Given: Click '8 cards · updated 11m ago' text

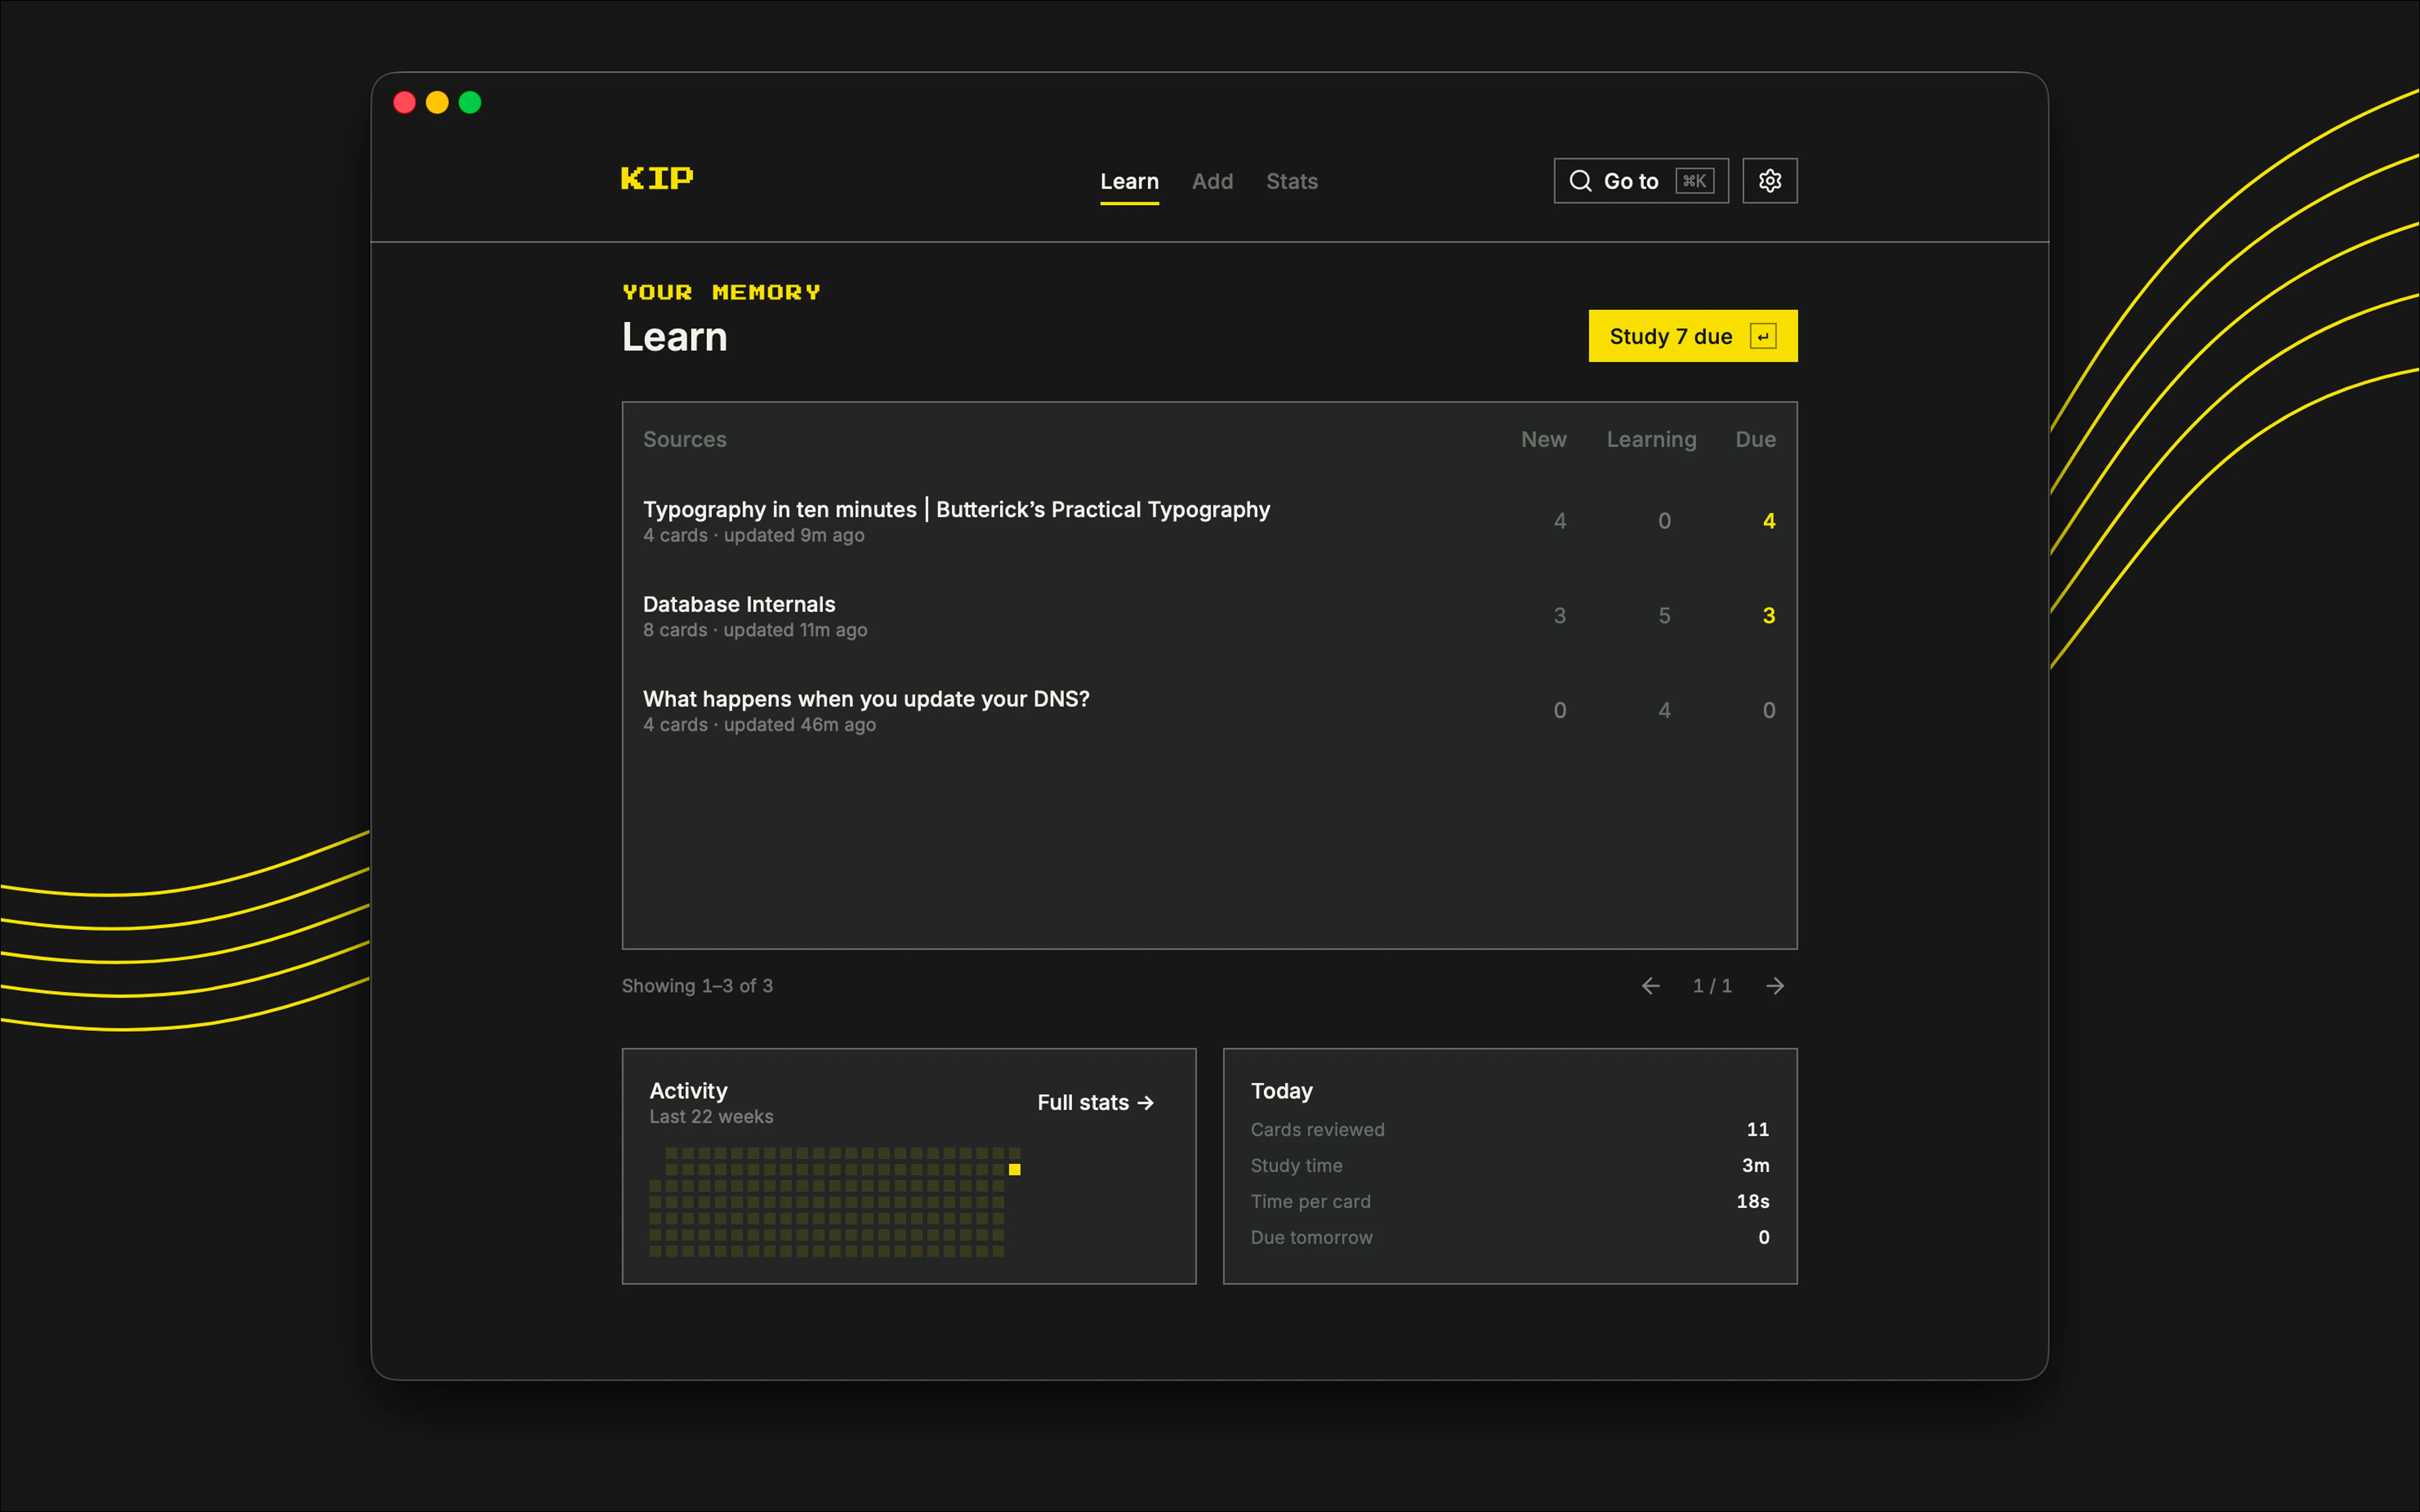Looking at the screenshot, I should [x=755, y=631].
